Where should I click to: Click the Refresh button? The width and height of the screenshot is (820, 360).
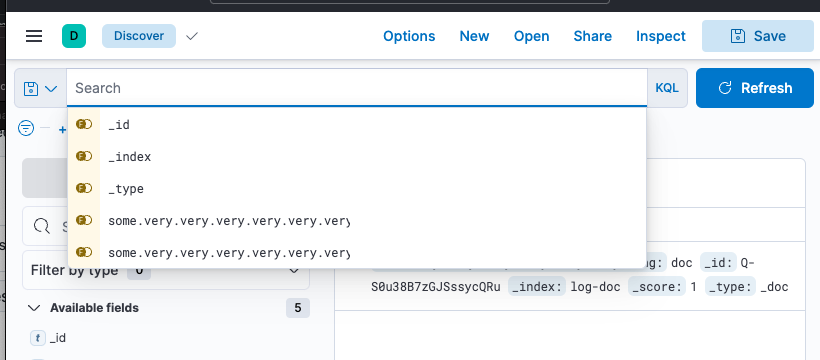pyautogui.click(x=755, y=88)
